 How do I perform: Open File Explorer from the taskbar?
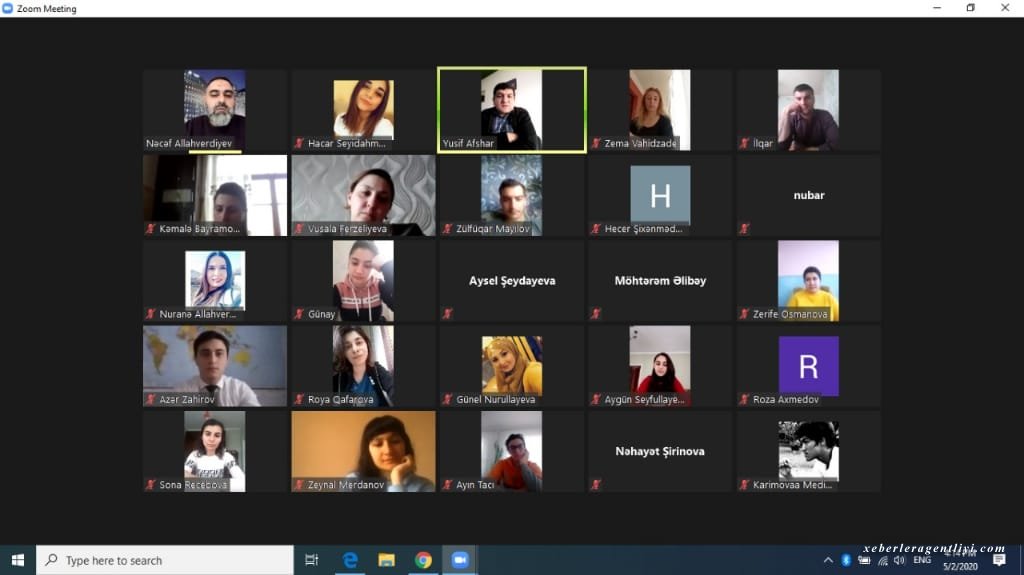[x=386, y=560]
